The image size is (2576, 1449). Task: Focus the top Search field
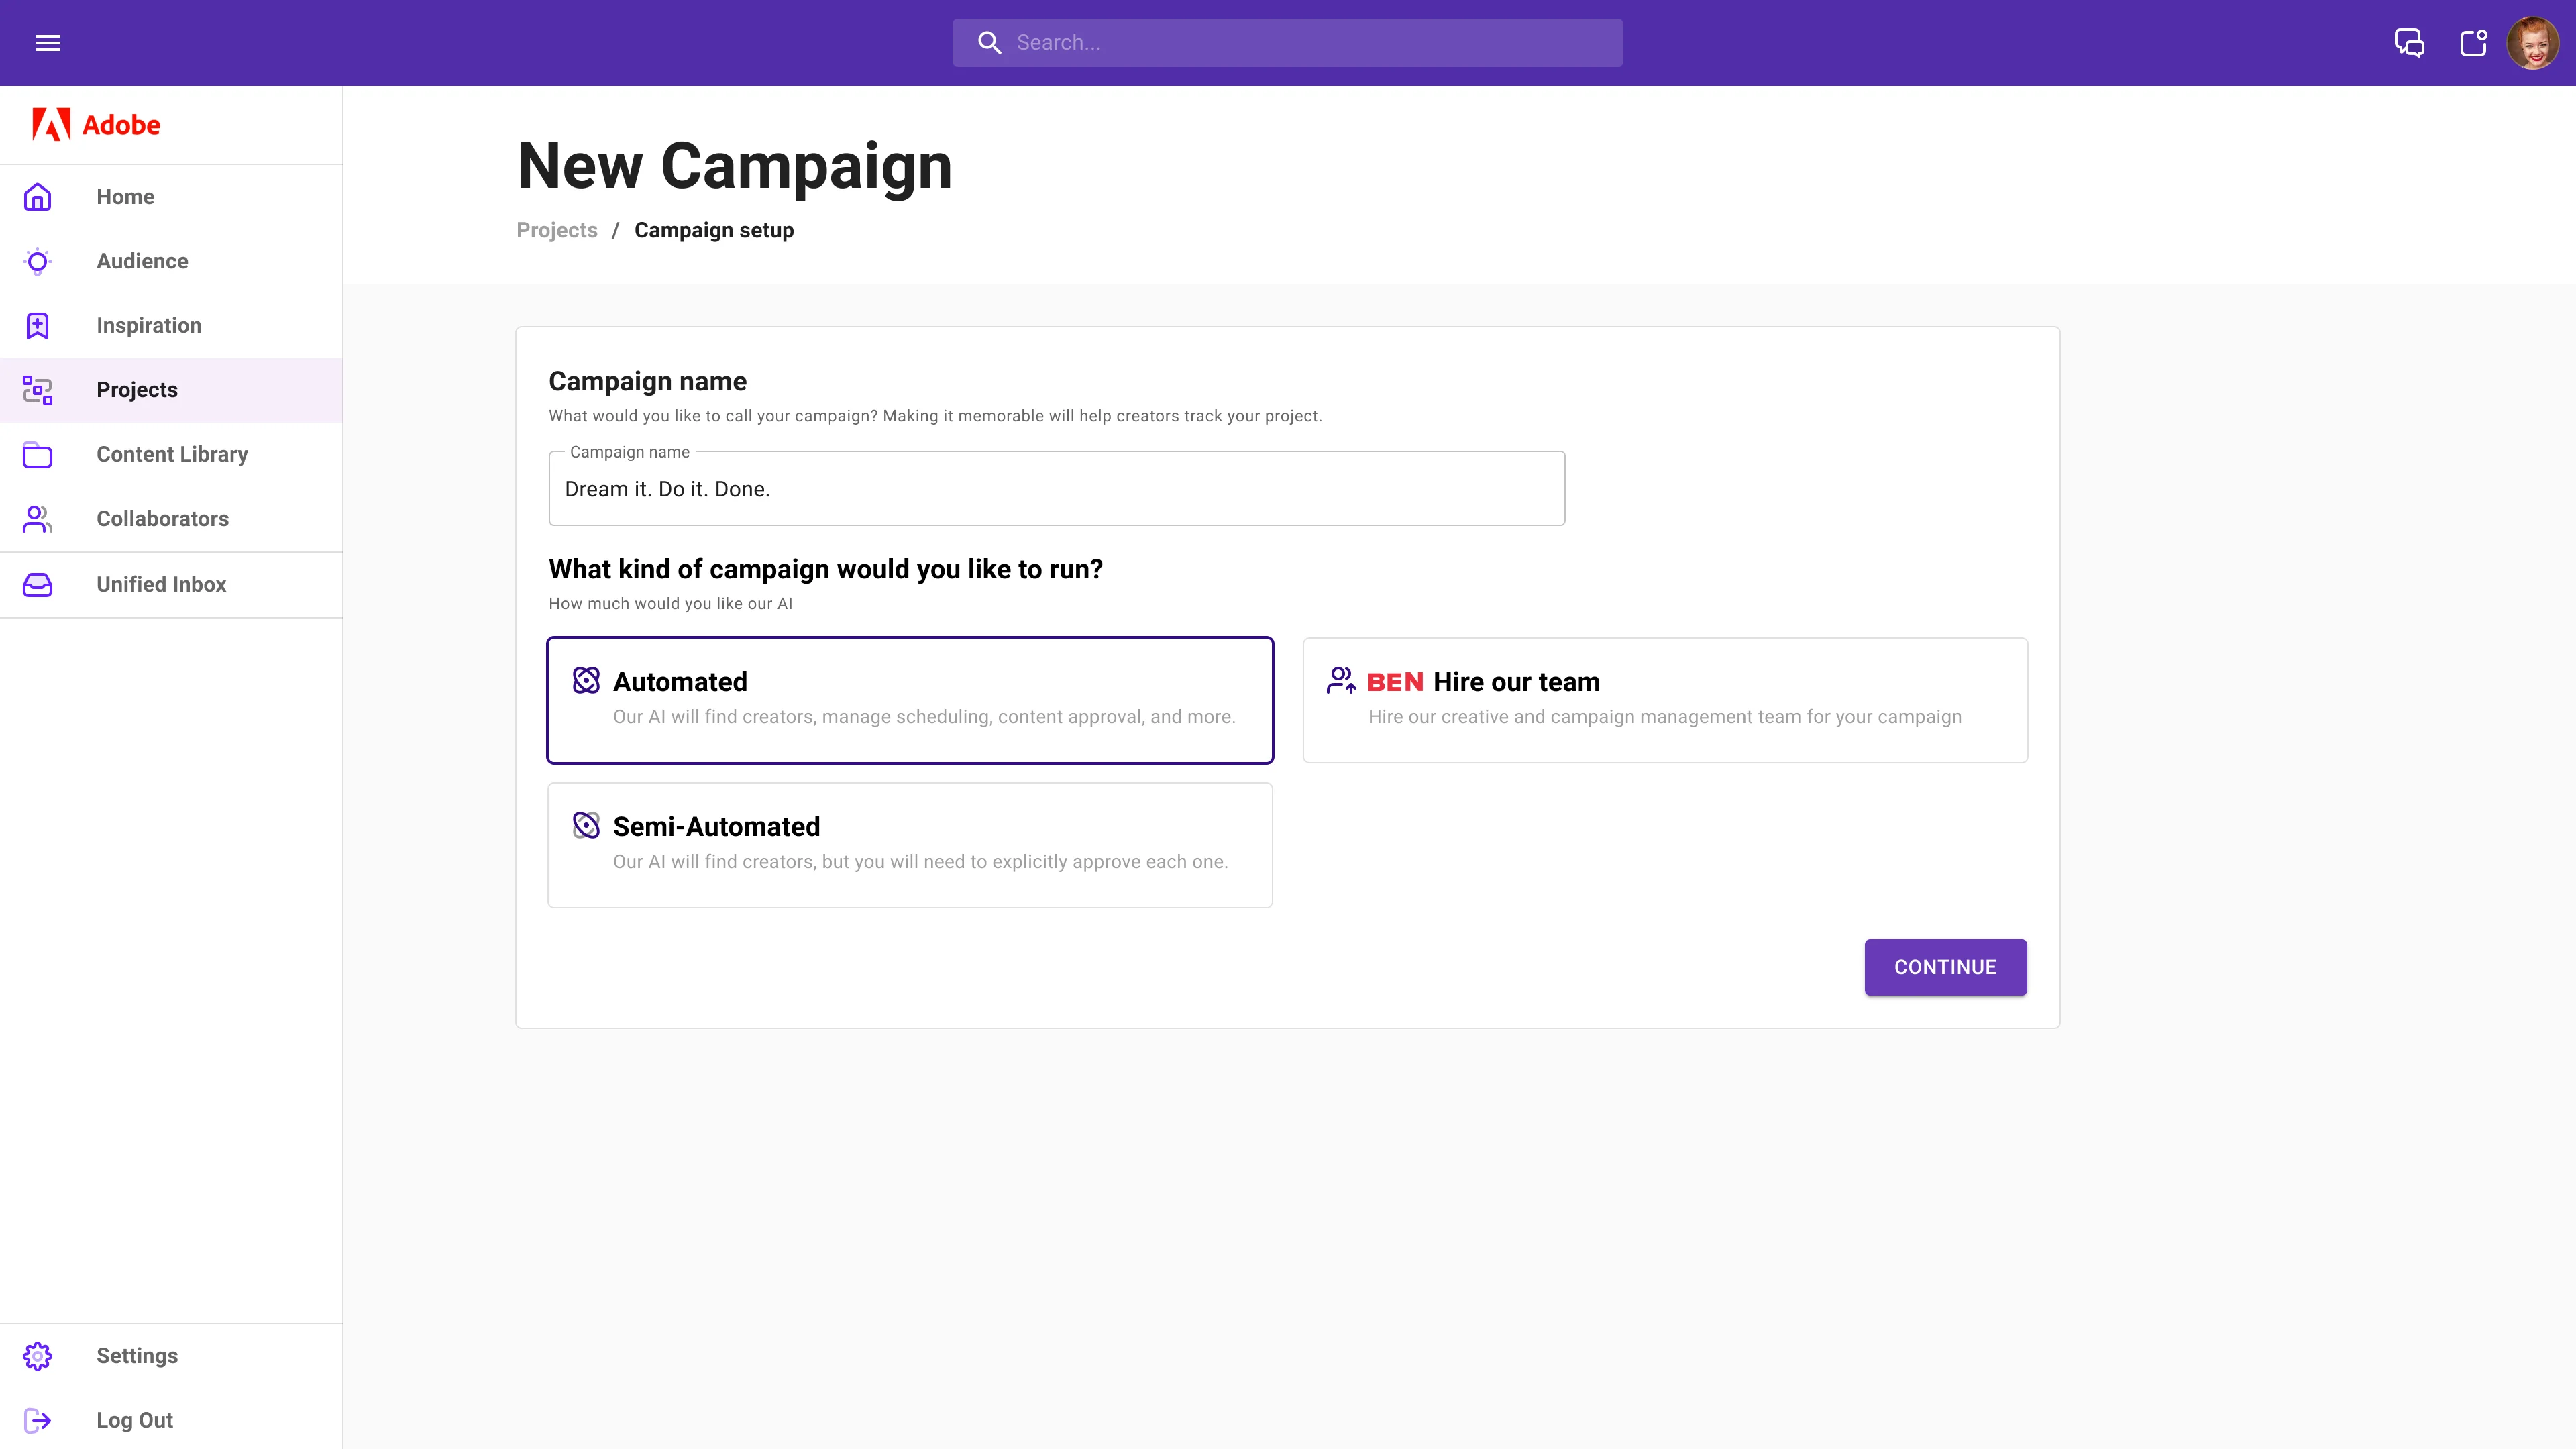coord(1287,43)
